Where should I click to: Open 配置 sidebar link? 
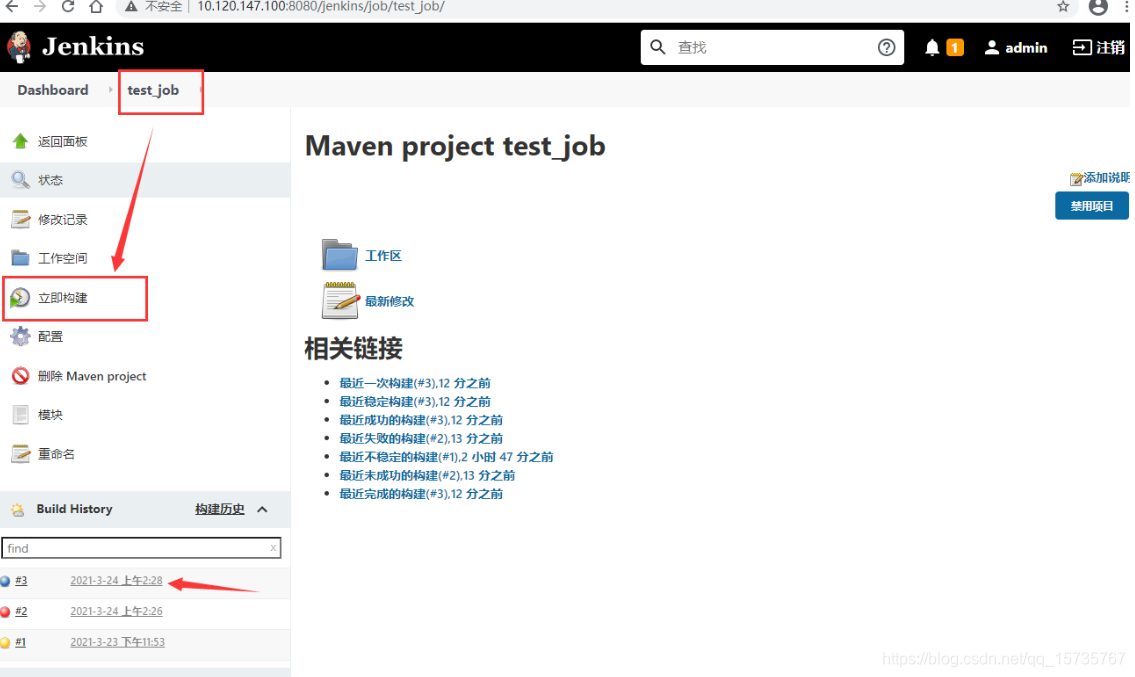pyautogui.click(x=50, y=337)
